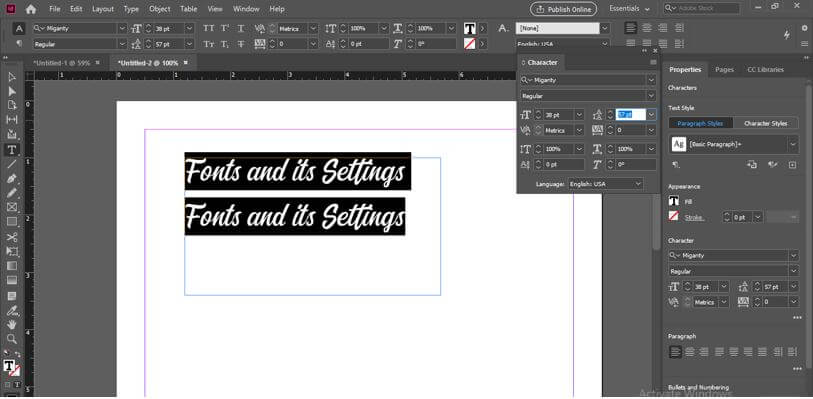Open the File menu
Viewport: 813px width, 399px height.
55,9
